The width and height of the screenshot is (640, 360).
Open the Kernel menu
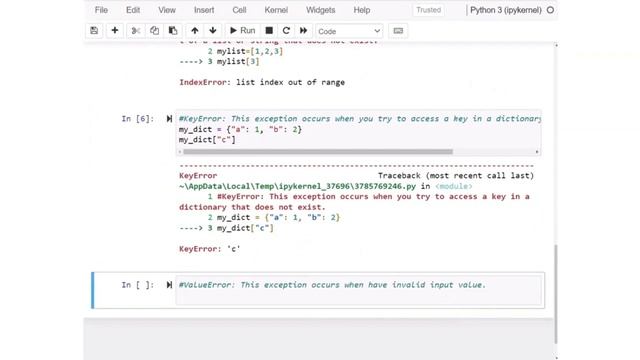point(276,10)
